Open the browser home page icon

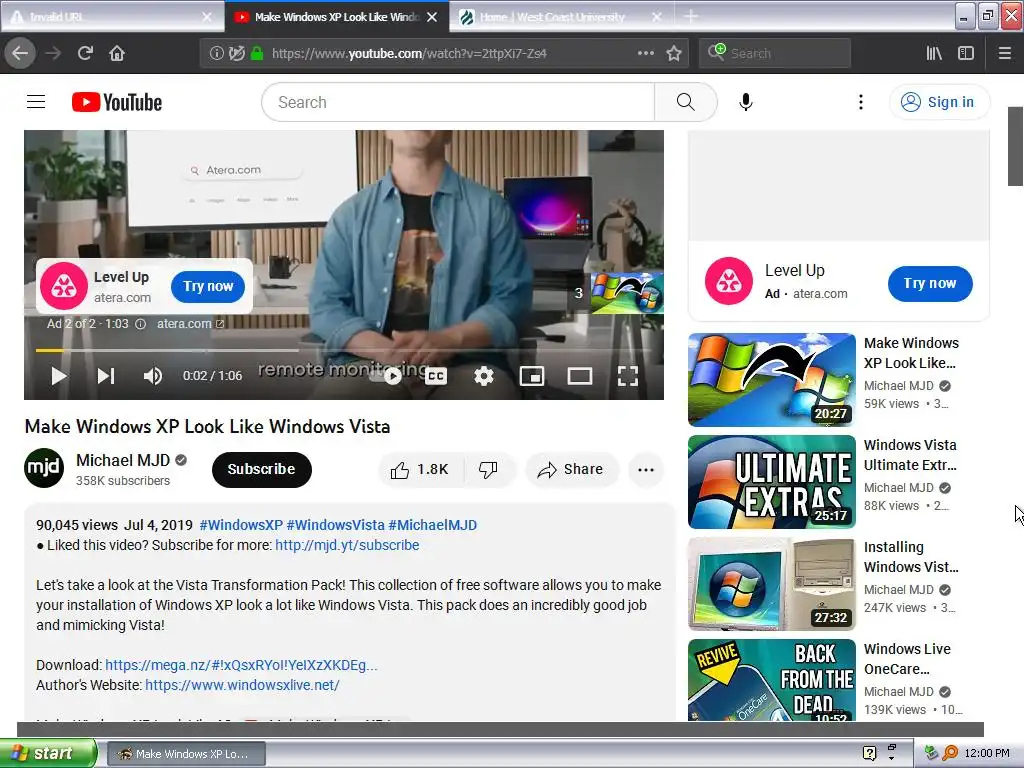117,53
